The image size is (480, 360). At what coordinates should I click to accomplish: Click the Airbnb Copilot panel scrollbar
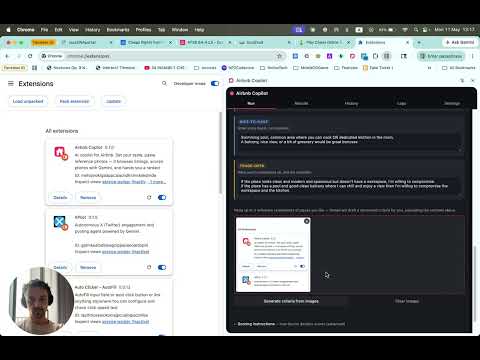(475, 283)
